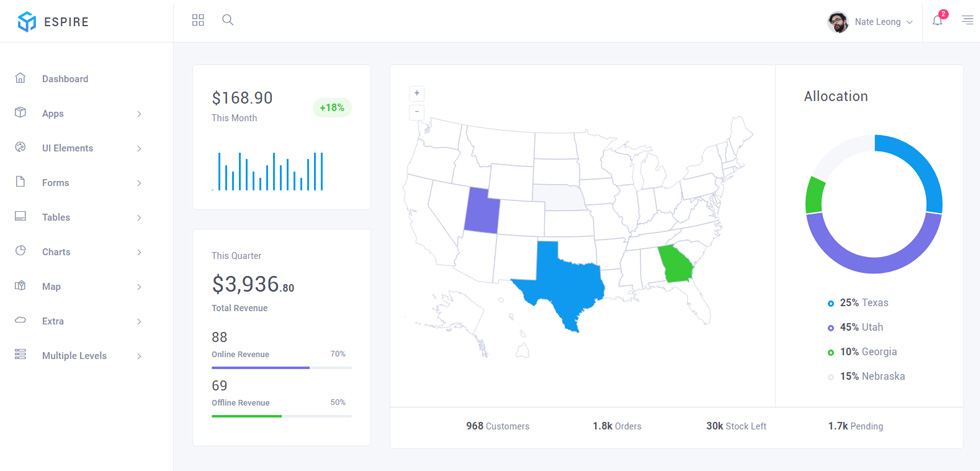Open the Tables menu item
Screen dimensions: 980x471
(x=79, y=217)
